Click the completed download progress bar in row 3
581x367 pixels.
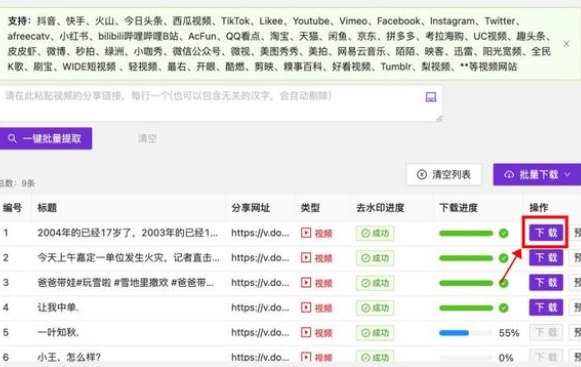(x=466, y=283)
